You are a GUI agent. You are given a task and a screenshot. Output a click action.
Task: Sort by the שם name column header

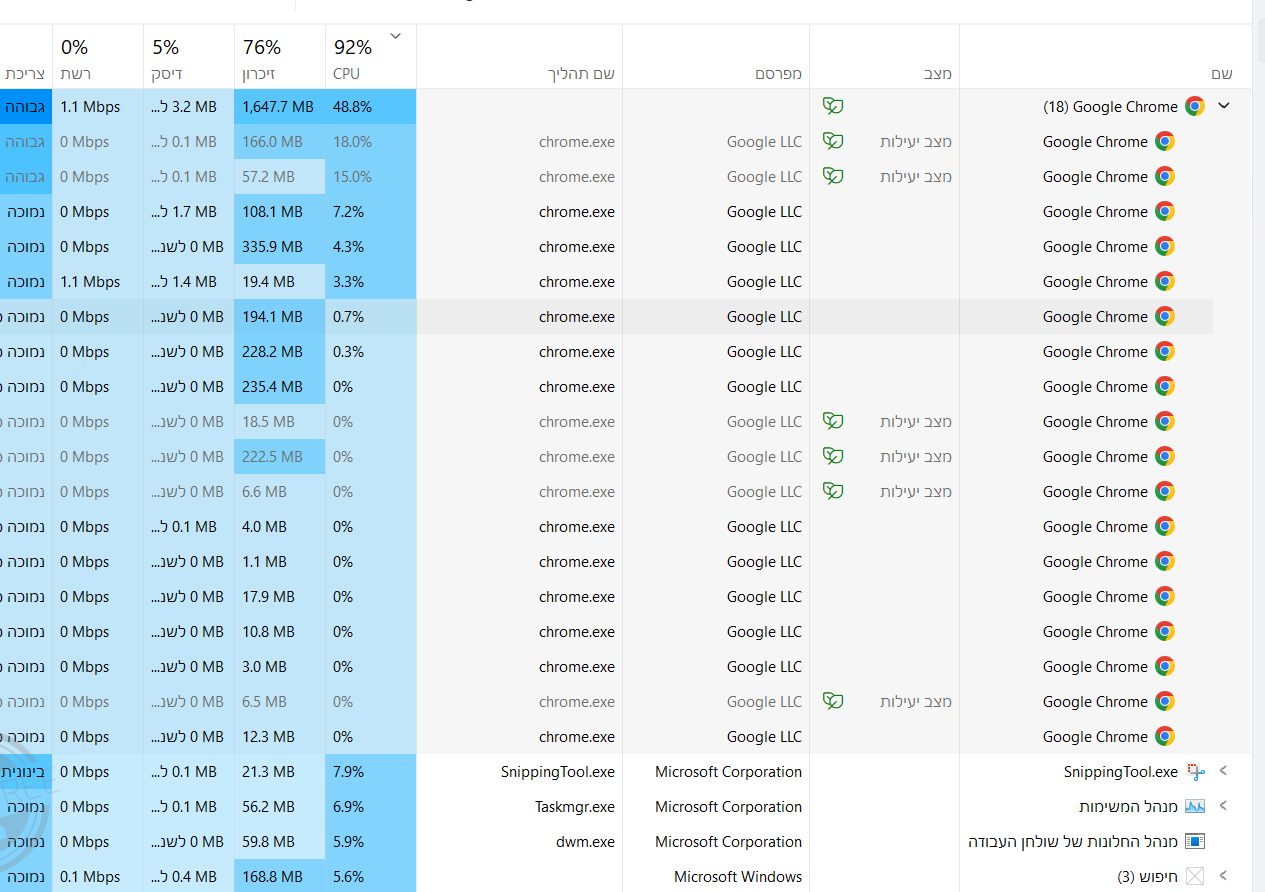pos(1105,57)
